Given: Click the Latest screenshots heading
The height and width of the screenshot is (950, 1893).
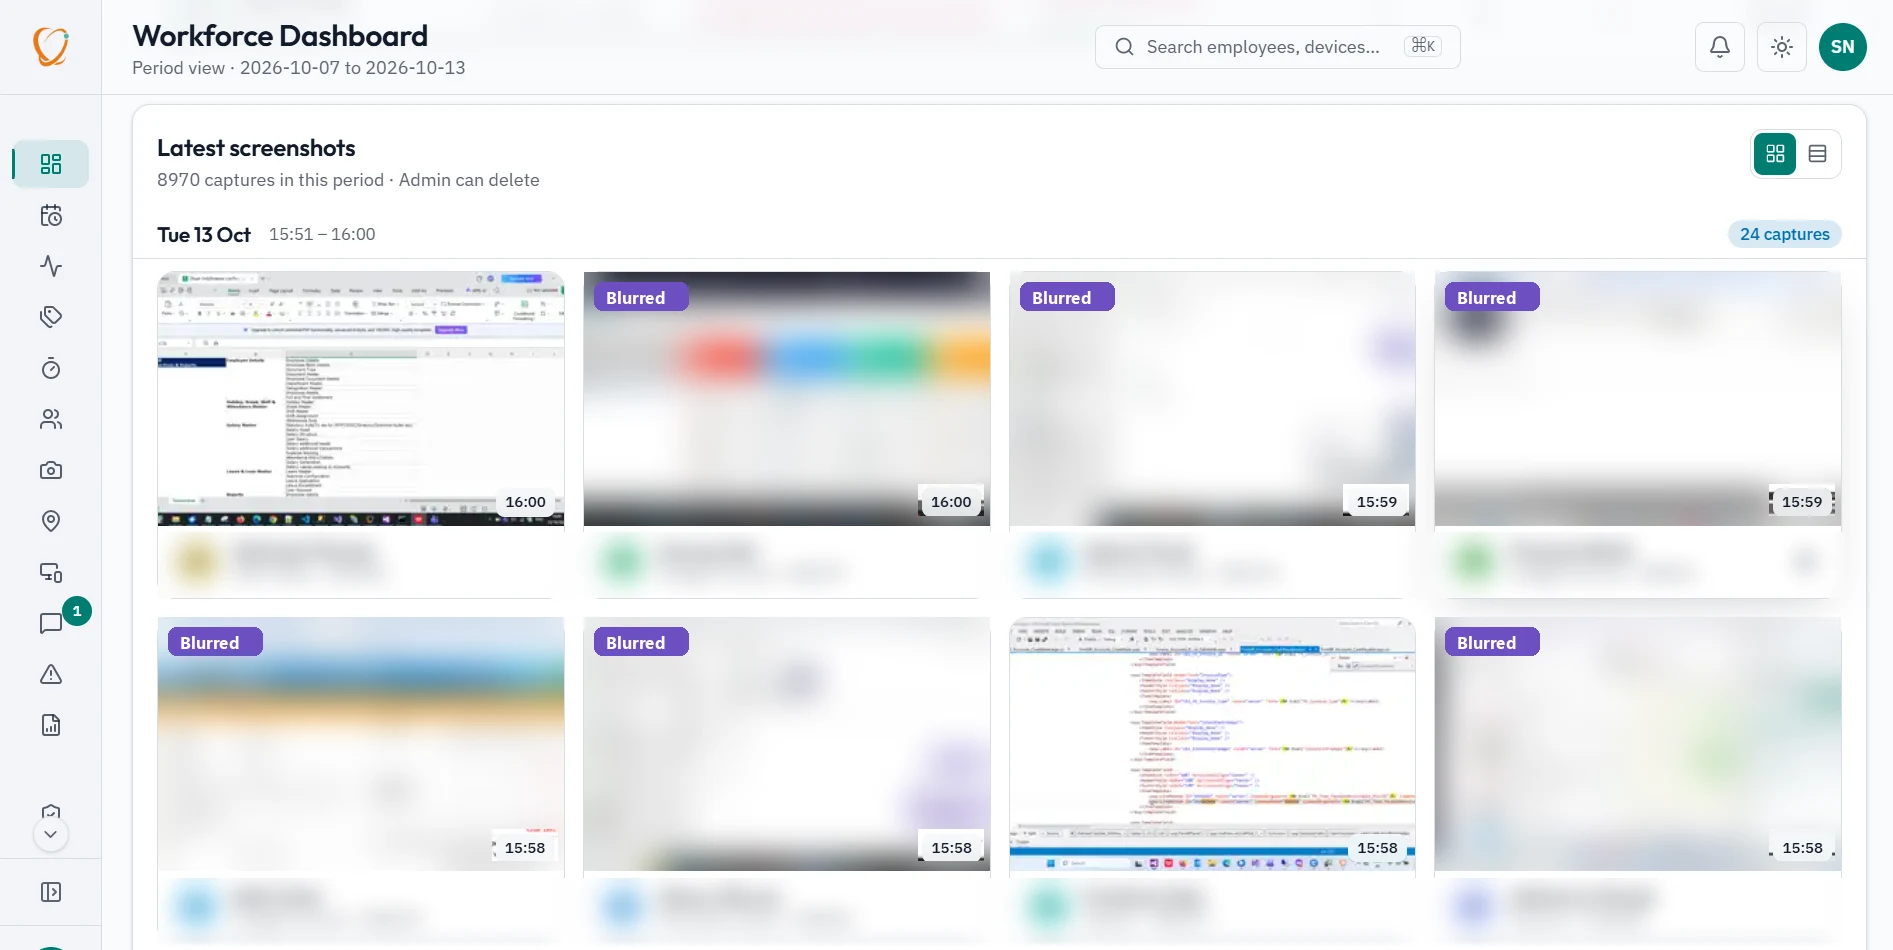Looking at the screenshot, I should [256, 148].
